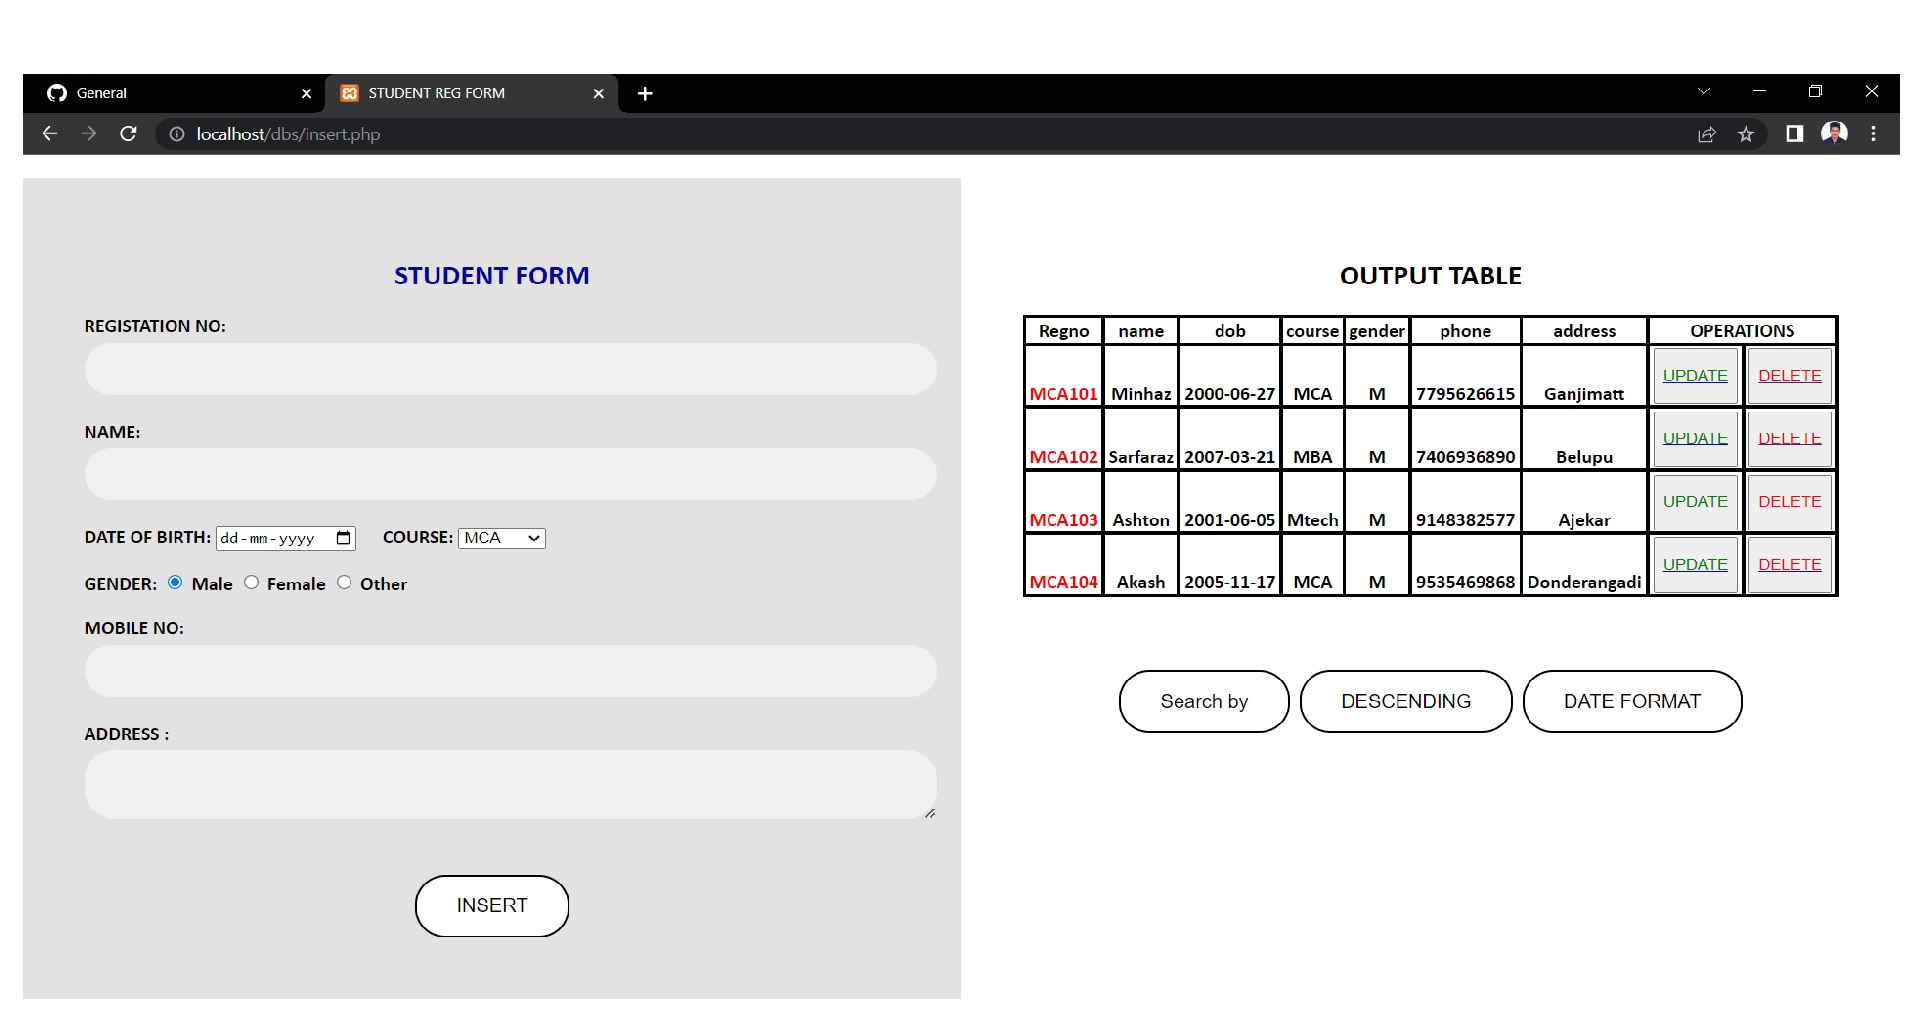Image resolution: width=1920 pixels, height=1020 pixels.
Task: Open the COURSE dropdown
Action: click(x=501, y=538)
